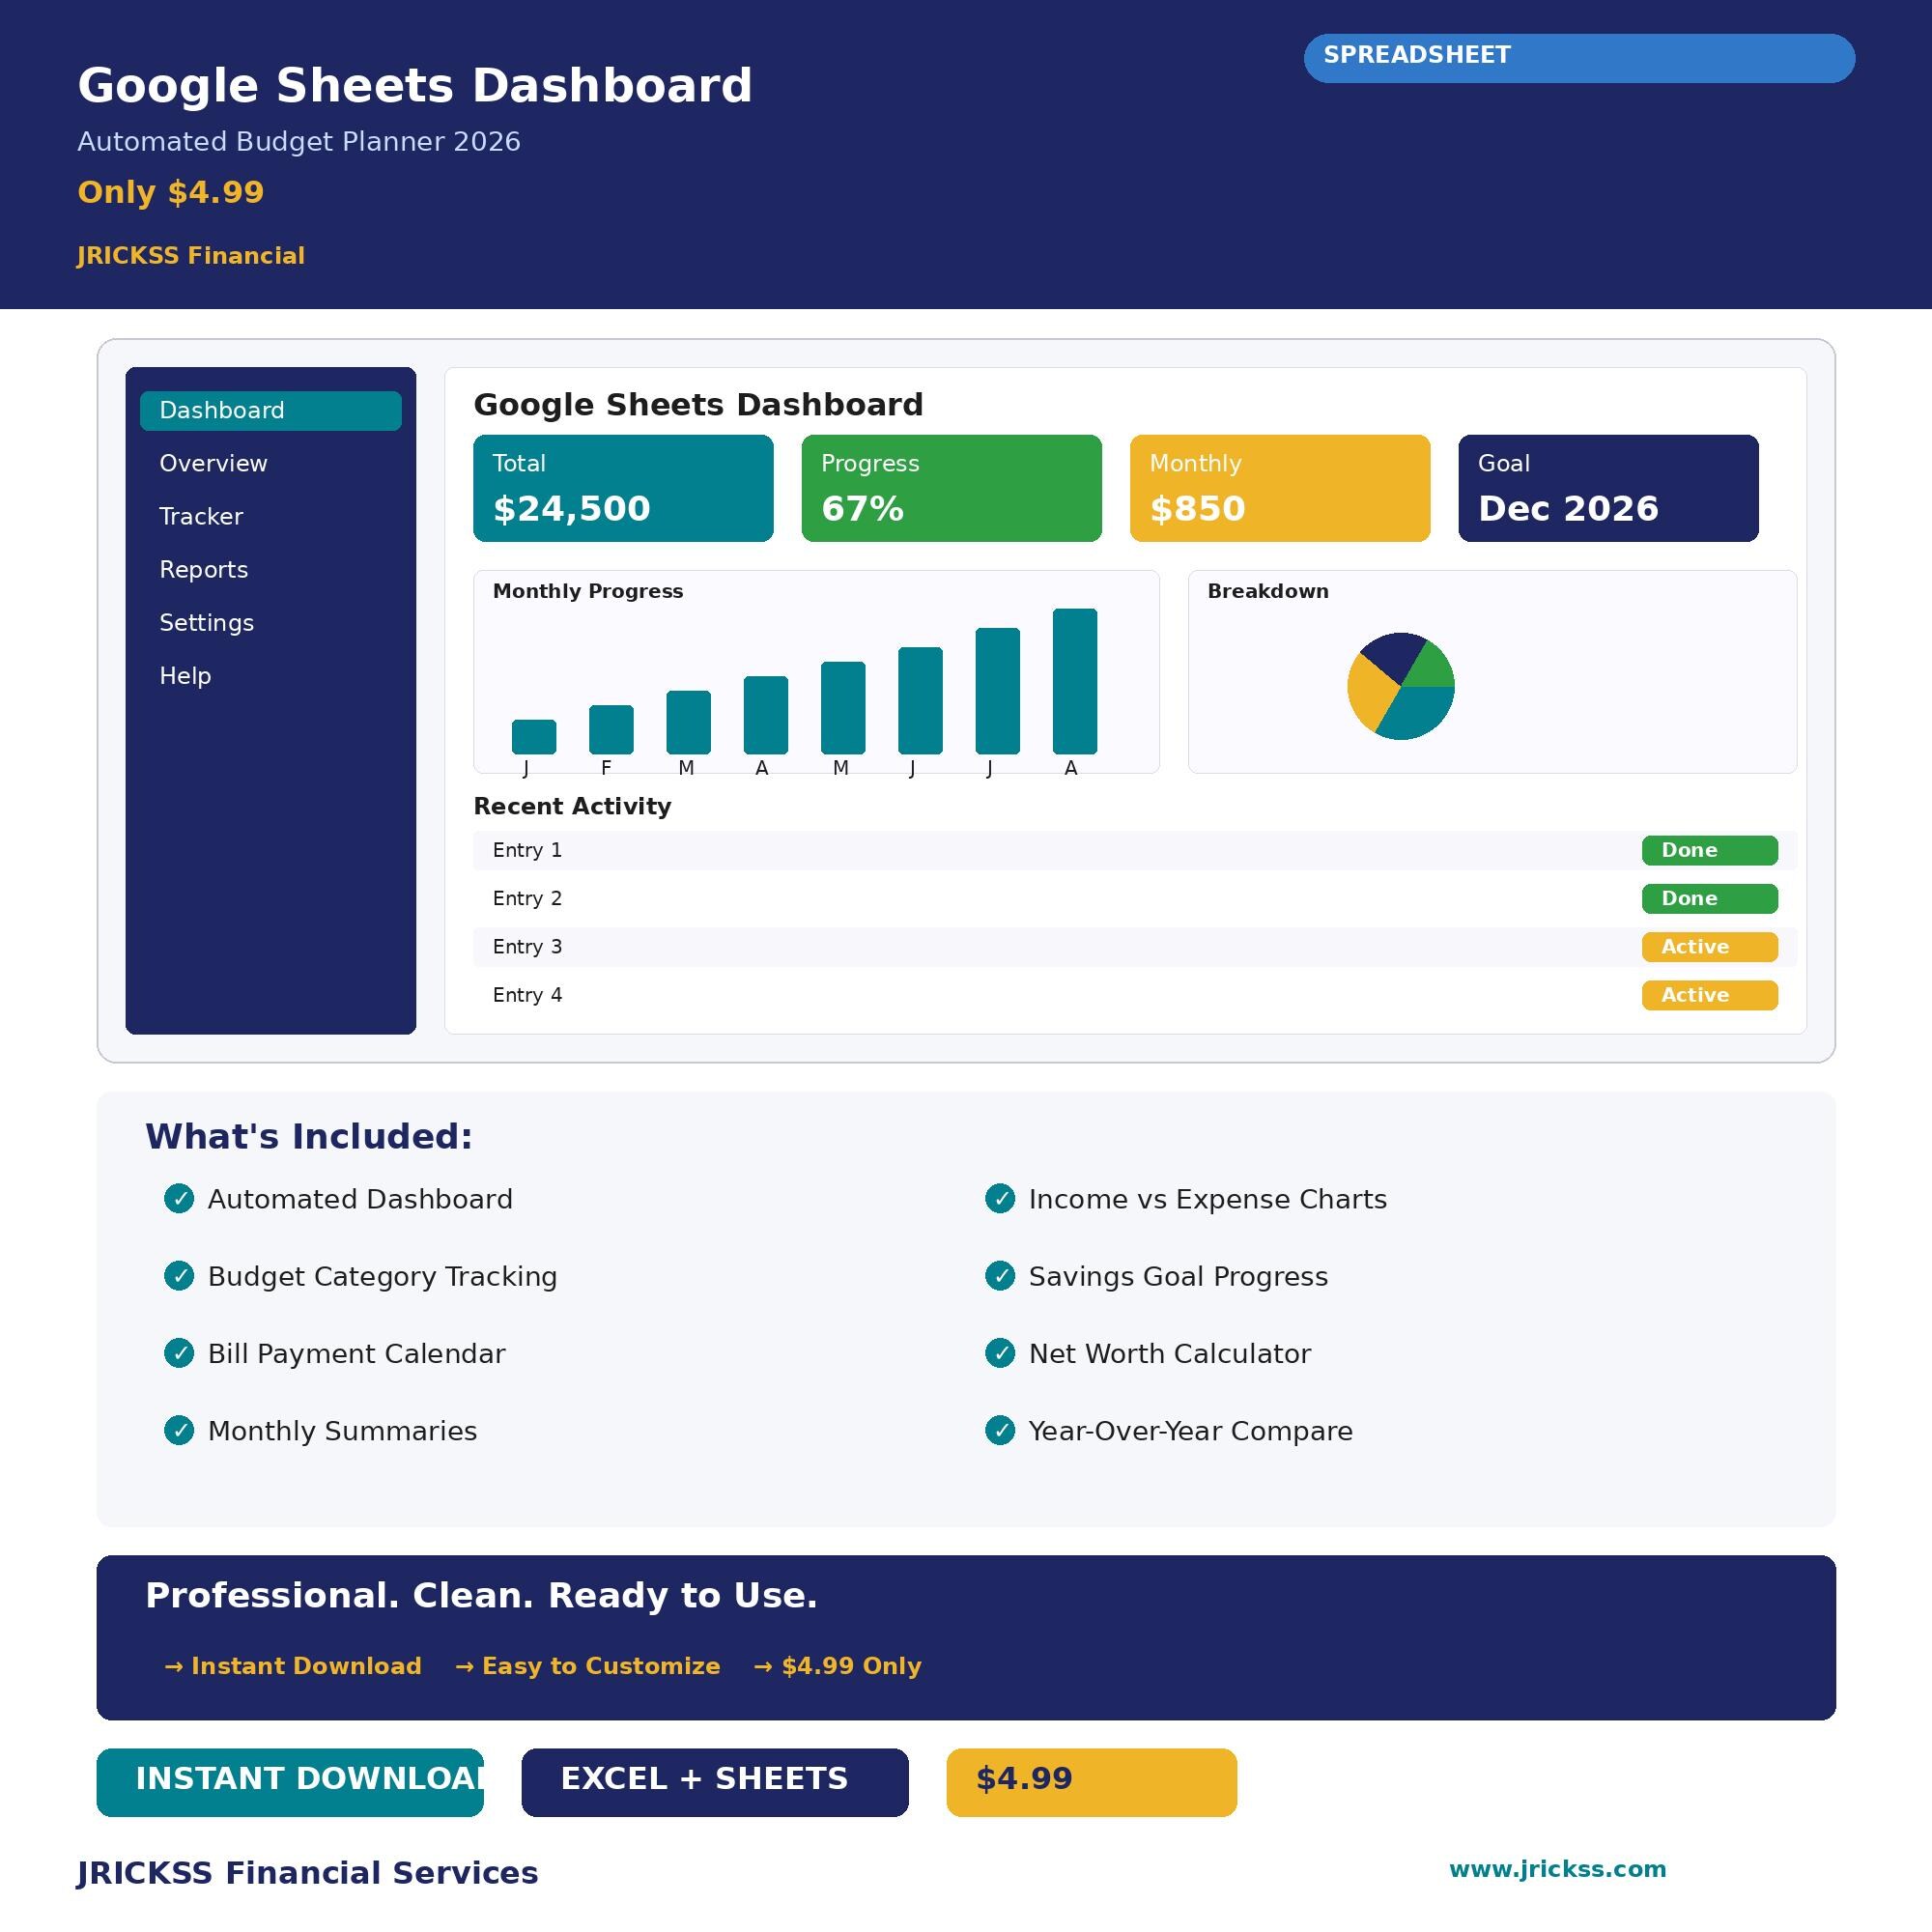
Task: Click the Done badge for Entry 2
Action: pos(1710,899)
